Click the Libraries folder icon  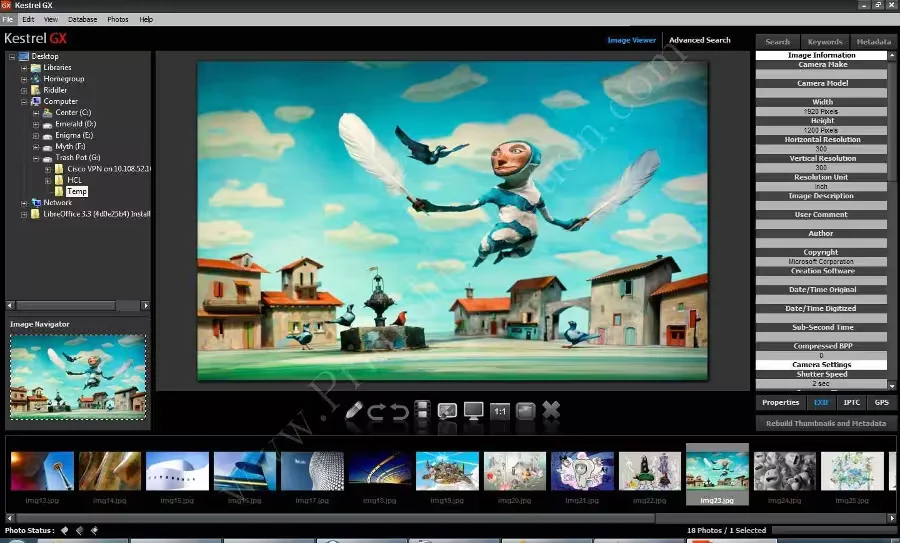pyautogui.click(x=36, y=67)
